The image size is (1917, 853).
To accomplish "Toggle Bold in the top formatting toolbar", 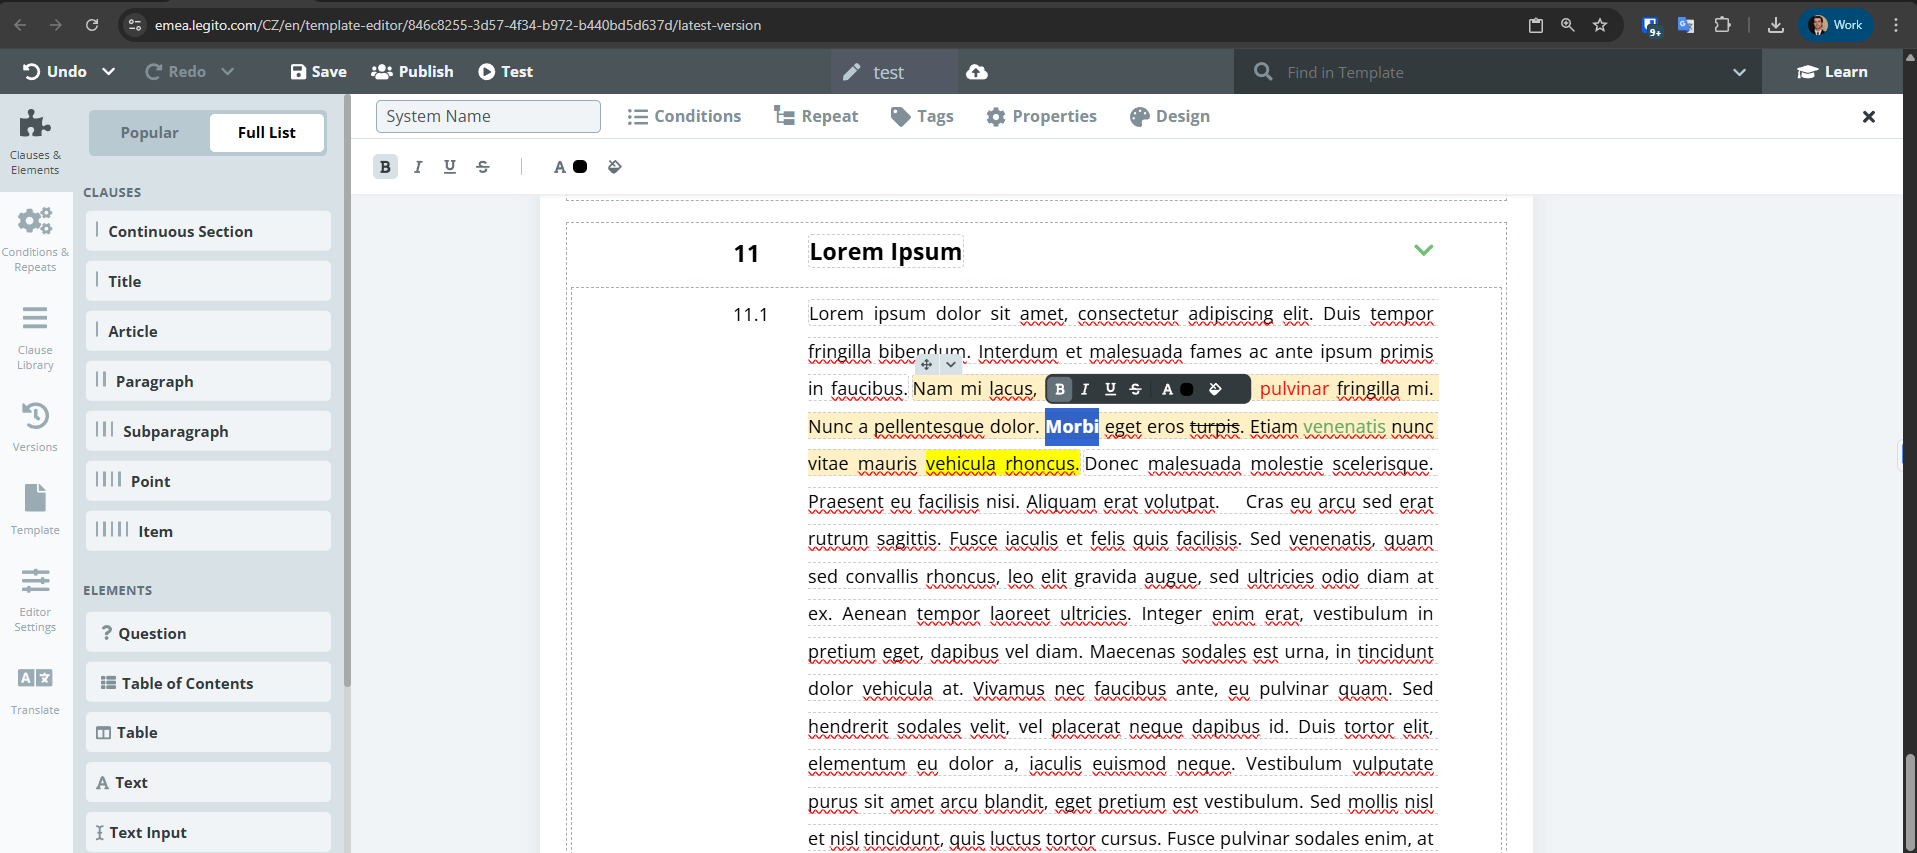I will coord(385,167).
